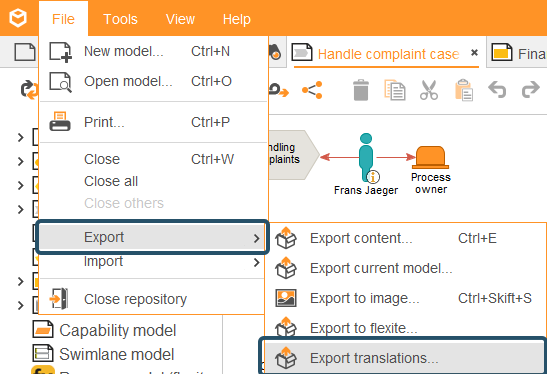Image resolution: width=547 pixels, height=374 pixels.
Task: Click the printer icon
Action: (60, 121)
